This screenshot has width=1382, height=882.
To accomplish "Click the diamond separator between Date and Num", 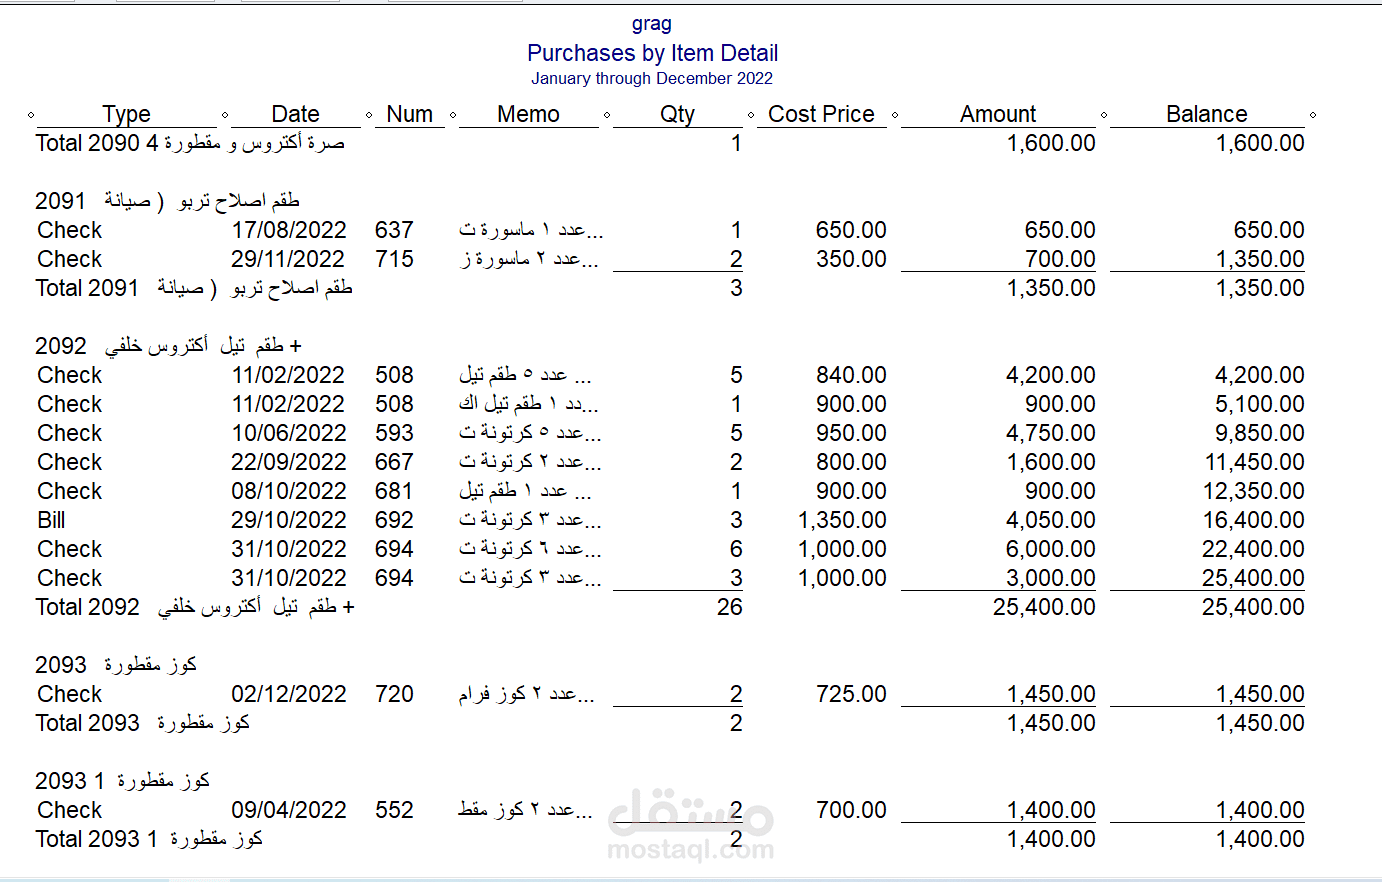I will [x=369, y=115].
